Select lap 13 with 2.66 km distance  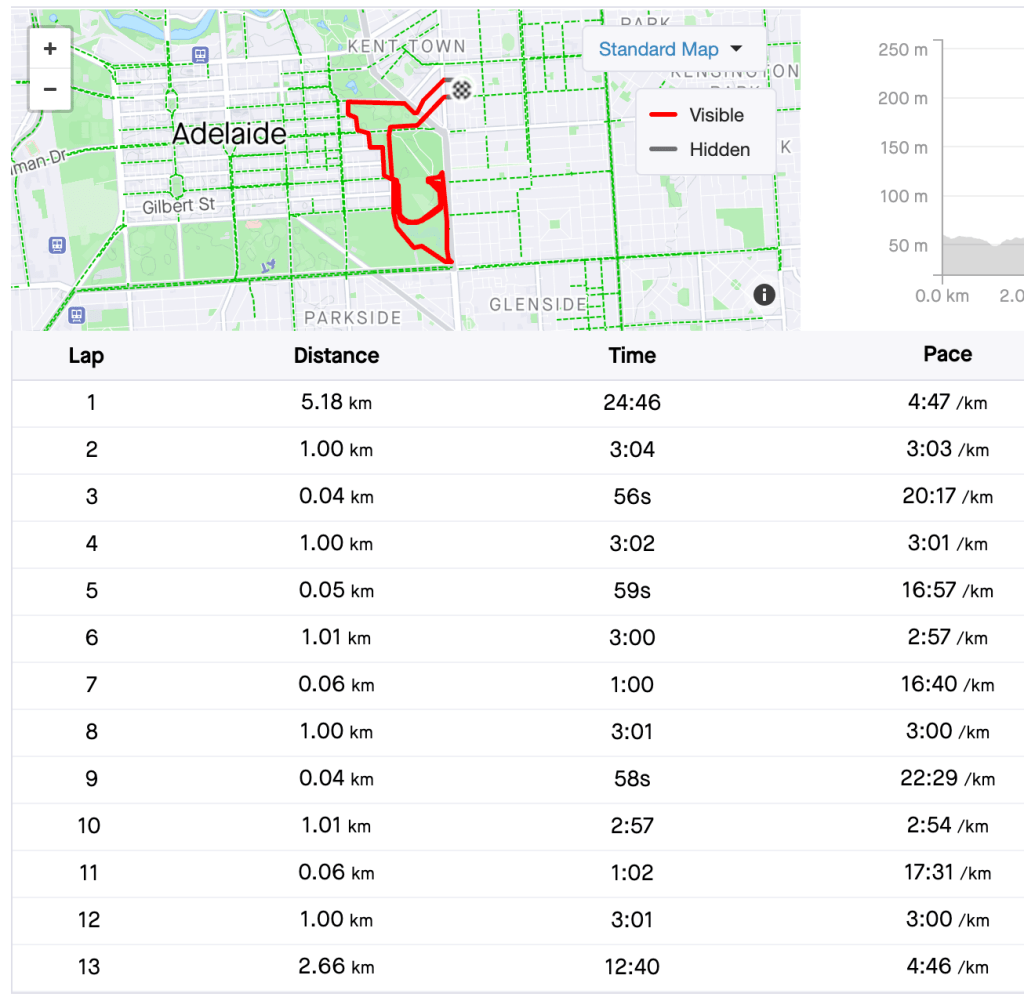(336, 967)
